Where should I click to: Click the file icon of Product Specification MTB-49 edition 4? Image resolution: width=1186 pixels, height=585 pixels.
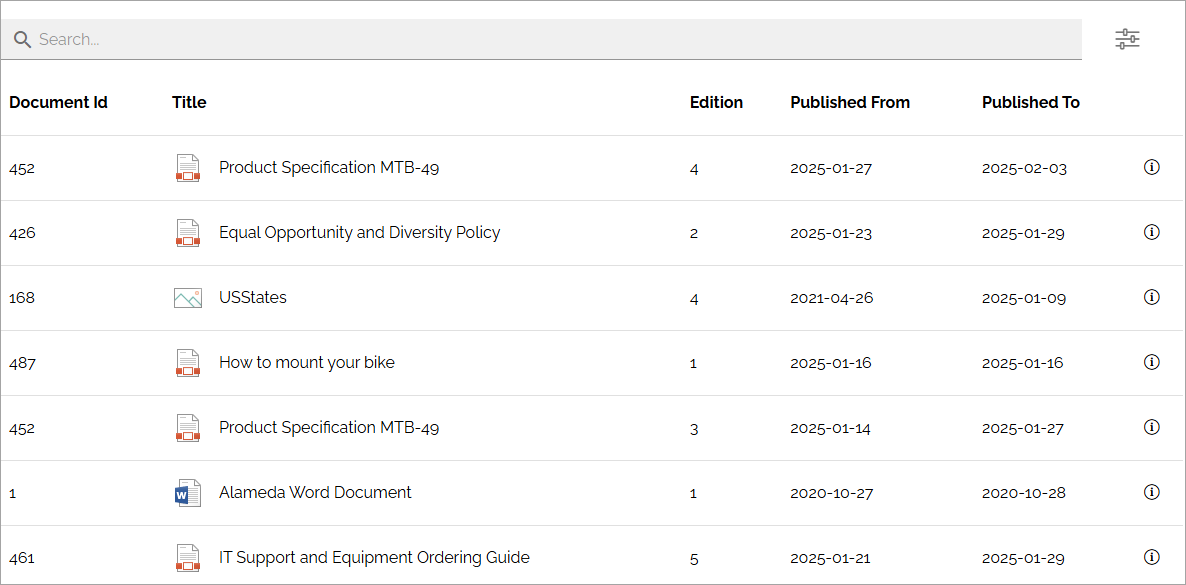pos(188,168)
